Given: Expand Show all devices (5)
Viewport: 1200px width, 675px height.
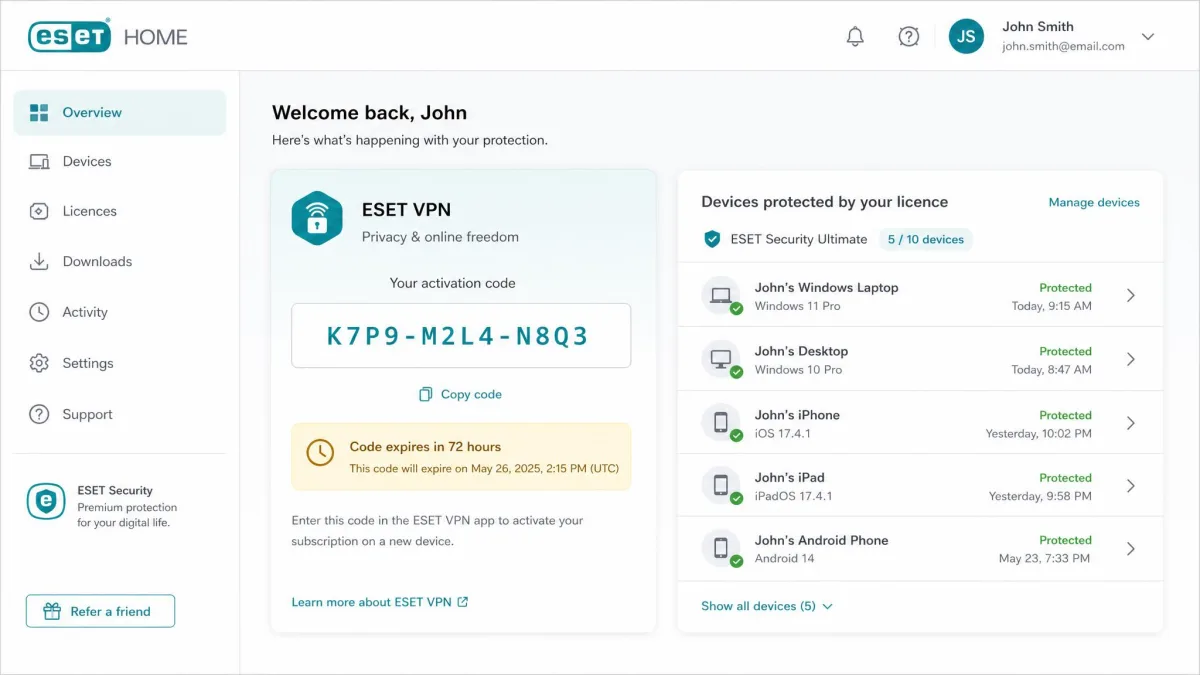Looking at the screenshot, I should 767,606.
